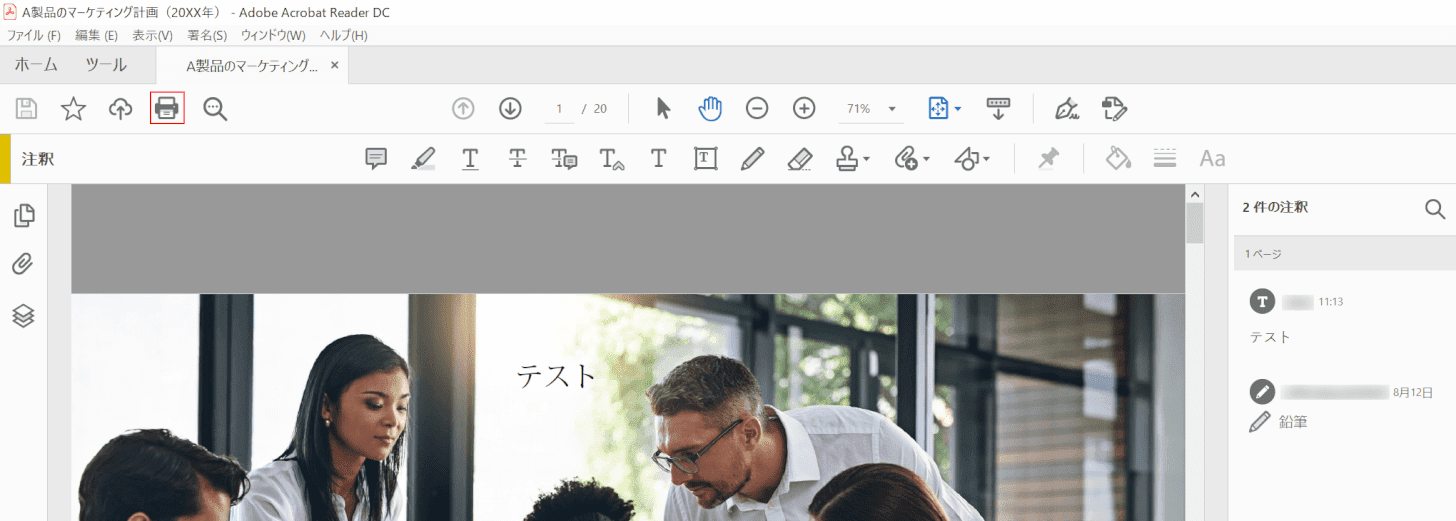This screenshot has height=521, width=1456.
Task: Click the 2 件の注釈 heading
Action: 1275,208
